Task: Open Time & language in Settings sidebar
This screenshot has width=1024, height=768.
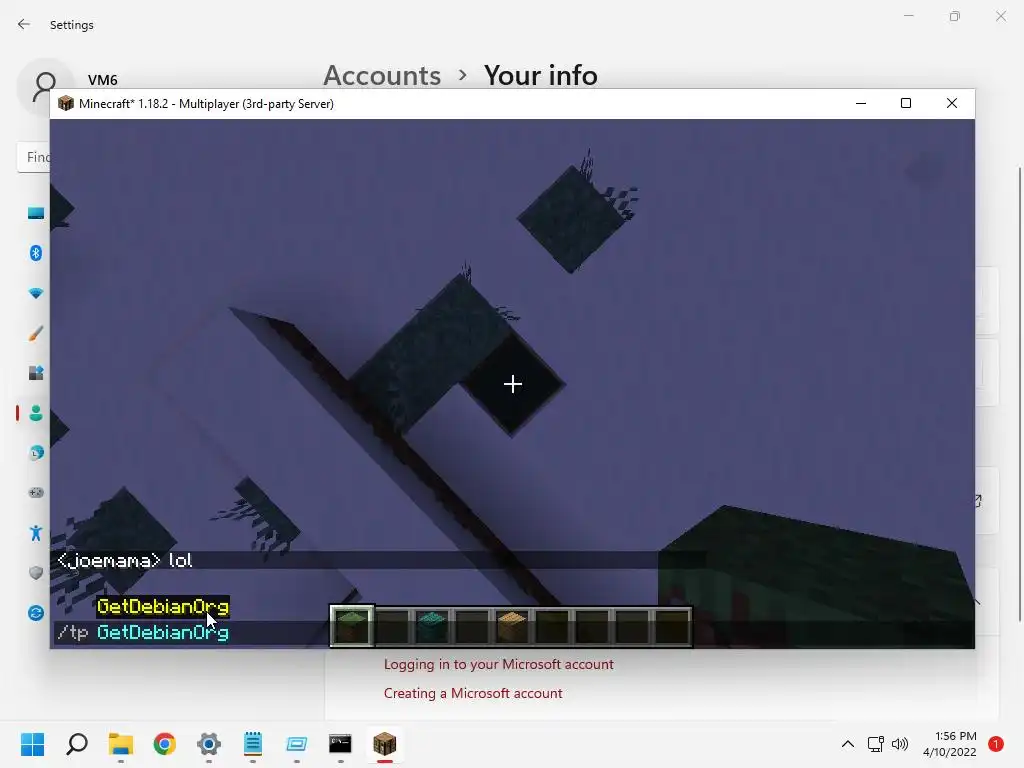Action: click(35, 453)
